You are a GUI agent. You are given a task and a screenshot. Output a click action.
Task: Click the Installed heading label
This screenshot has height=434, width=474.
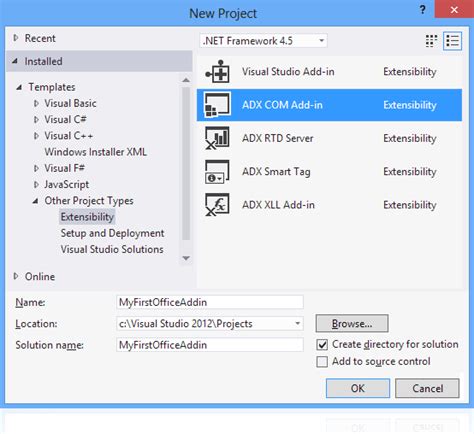[43, 61]
